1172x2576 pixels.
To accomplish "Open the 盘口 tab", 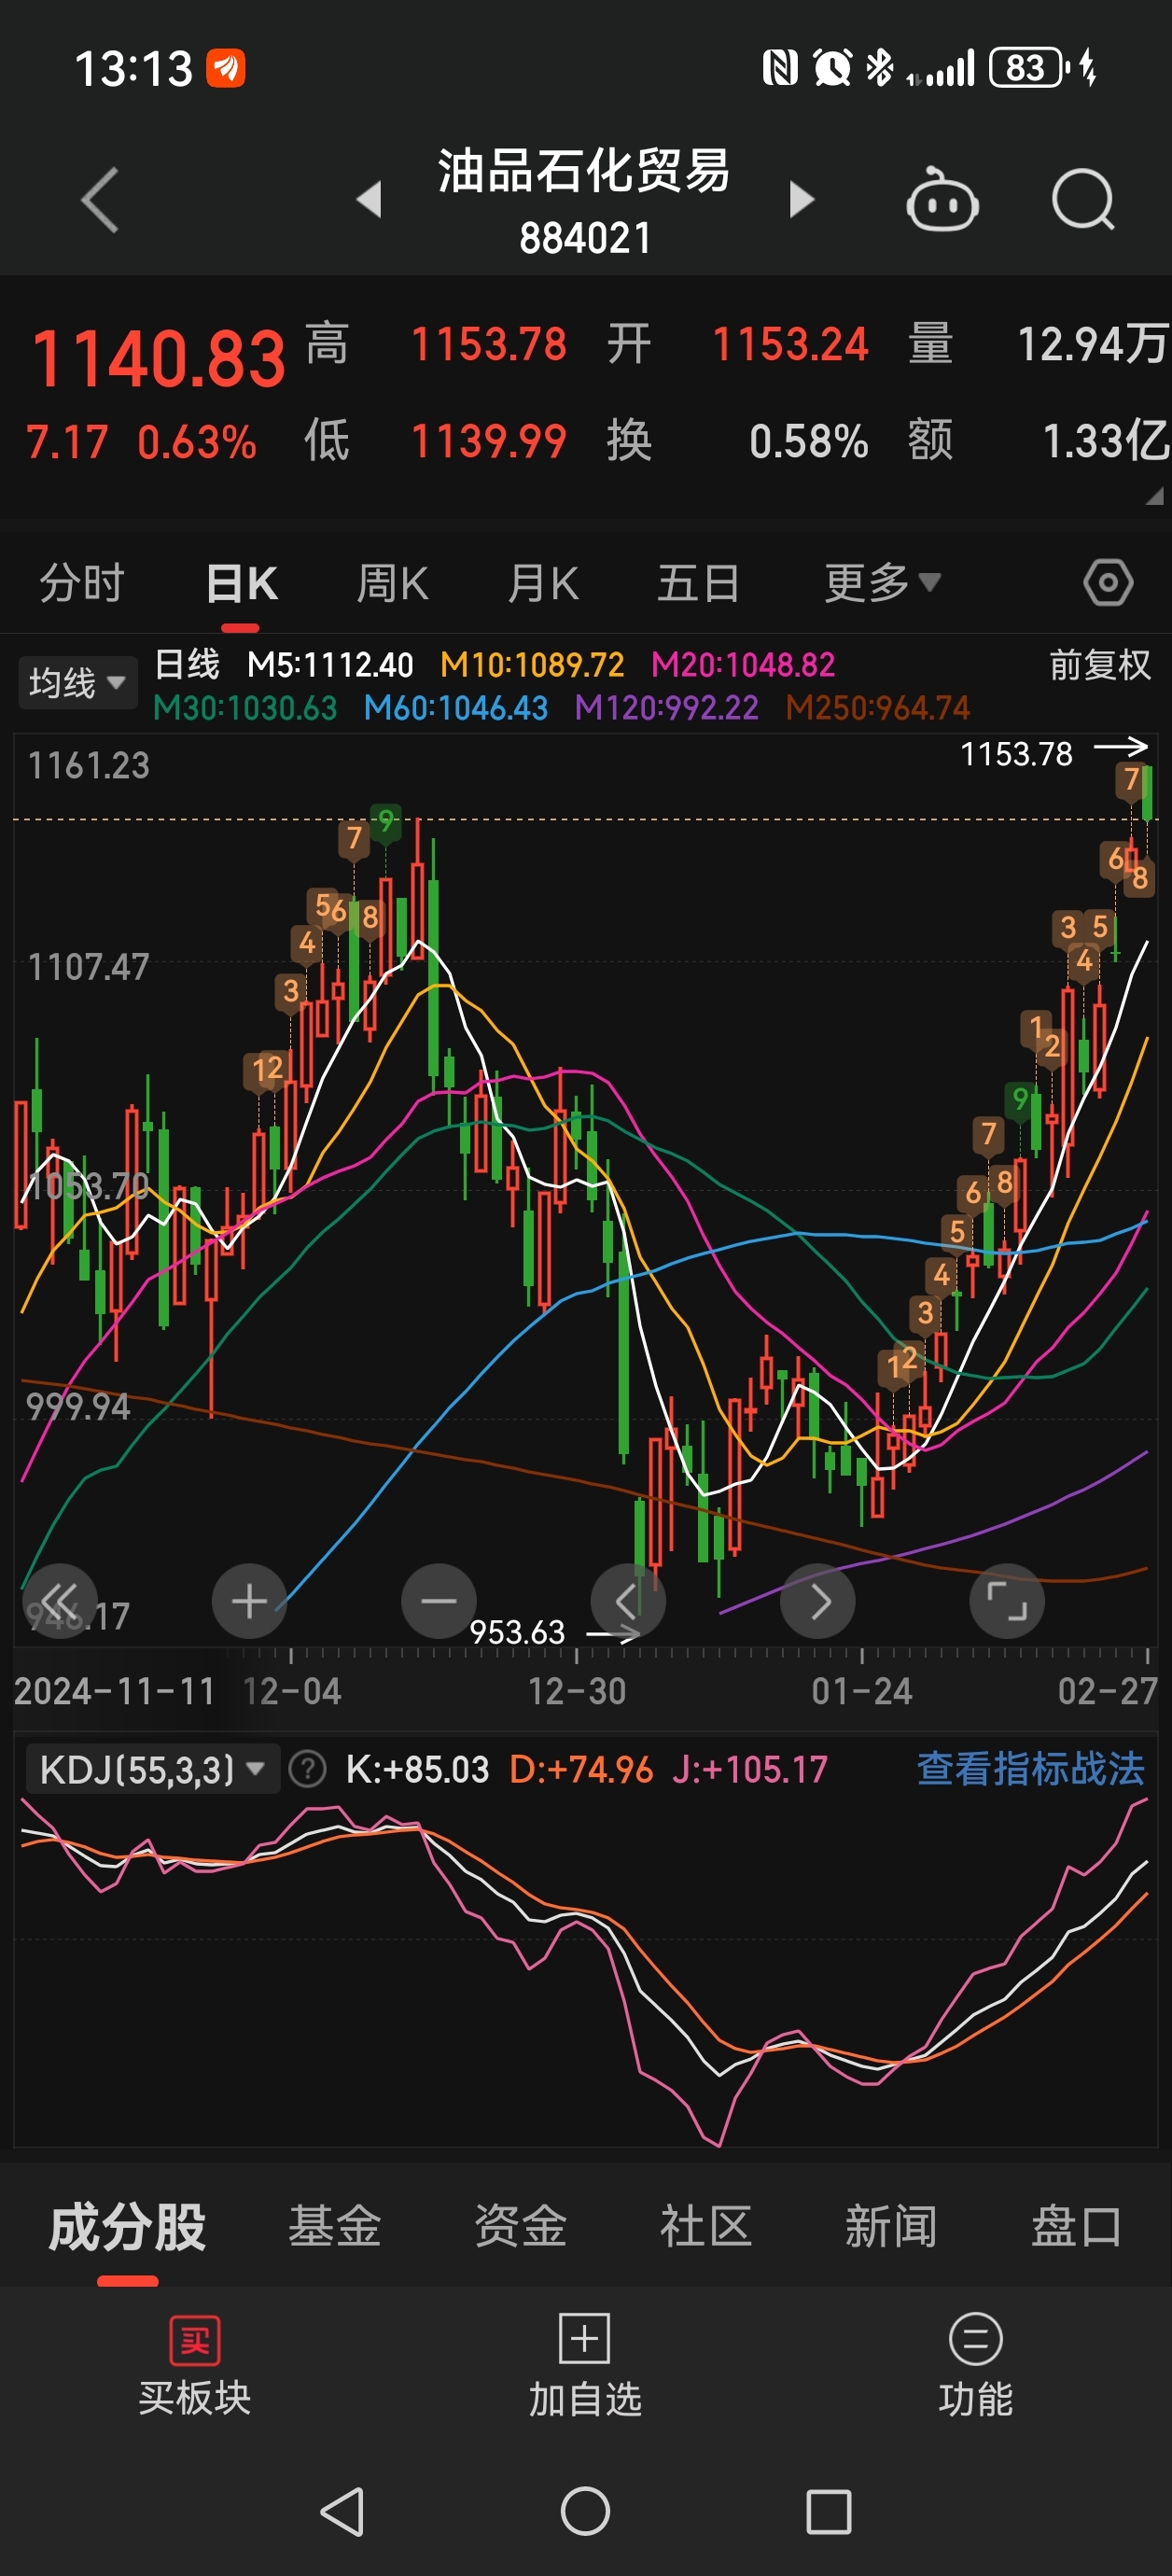I will (x=1076, y=2228).
